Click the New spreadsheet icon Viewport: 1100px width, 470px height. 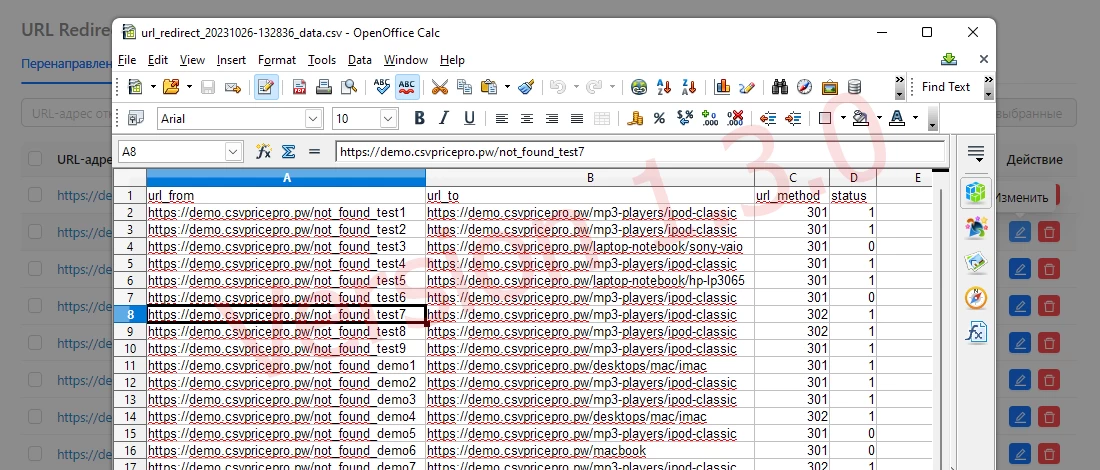[x=135, y=87]
